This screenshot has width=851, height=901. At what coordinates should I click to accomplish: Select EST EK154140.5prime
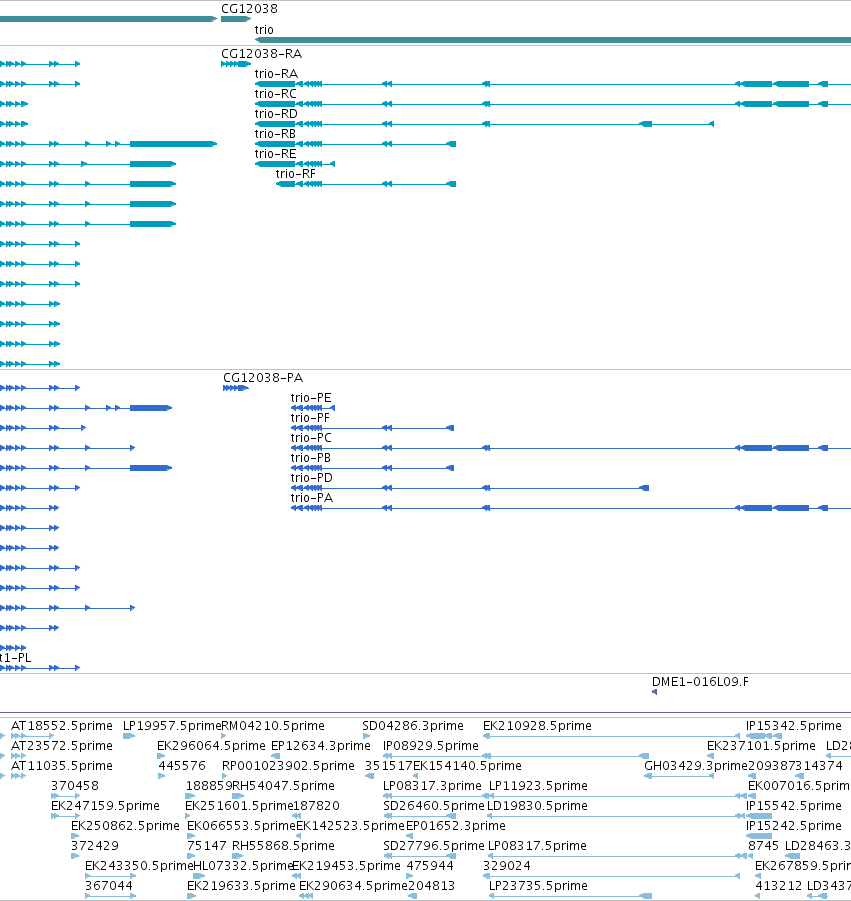click(467, 766)
